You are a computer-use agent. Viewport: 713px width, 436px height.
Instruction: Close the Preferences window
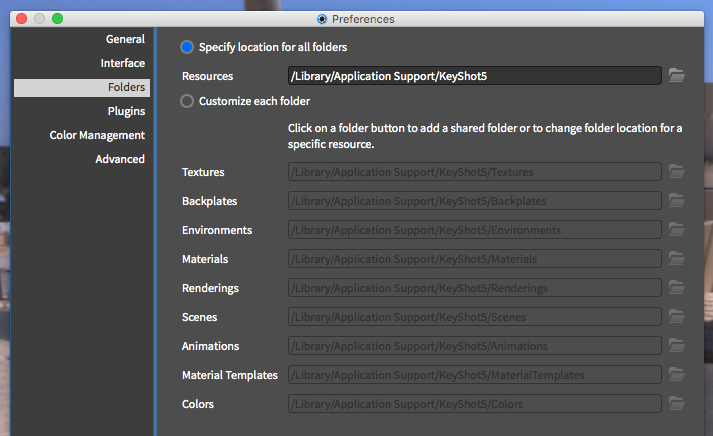21,19
